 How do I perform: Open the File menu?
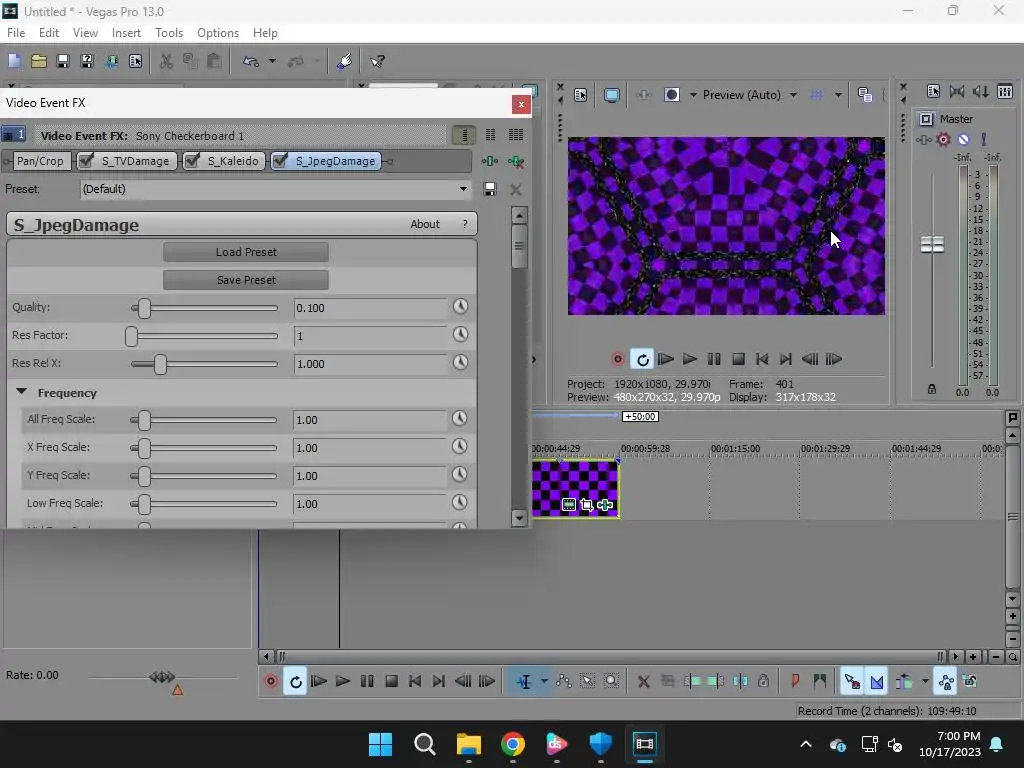tap(16, 33)
